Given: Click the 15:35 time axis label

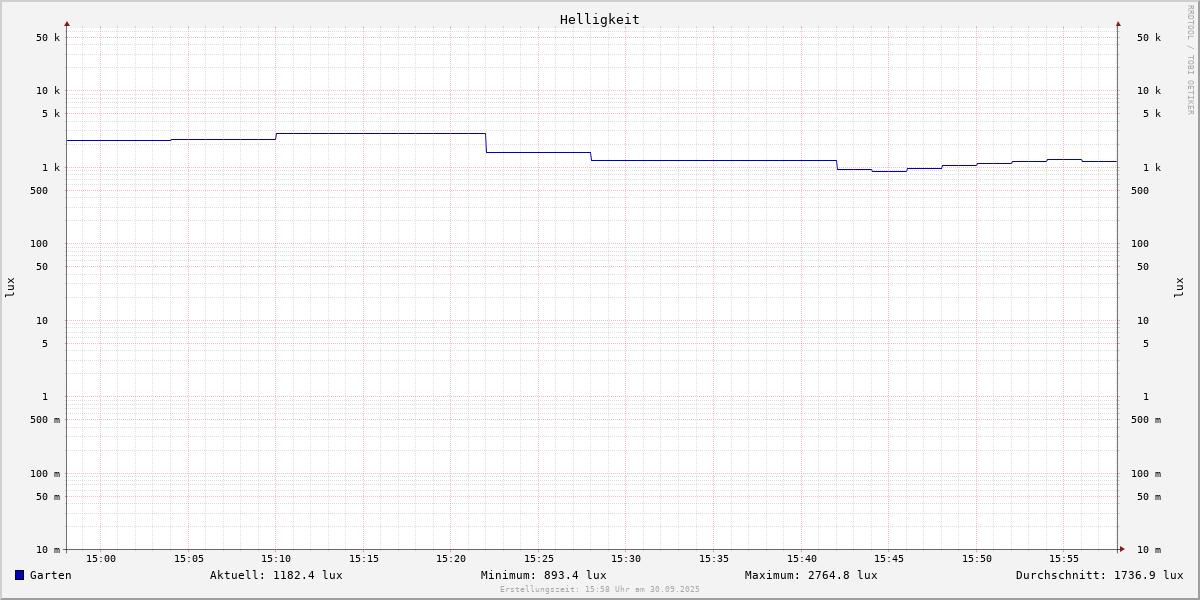Looking at the screenshot, I should 714,559.
